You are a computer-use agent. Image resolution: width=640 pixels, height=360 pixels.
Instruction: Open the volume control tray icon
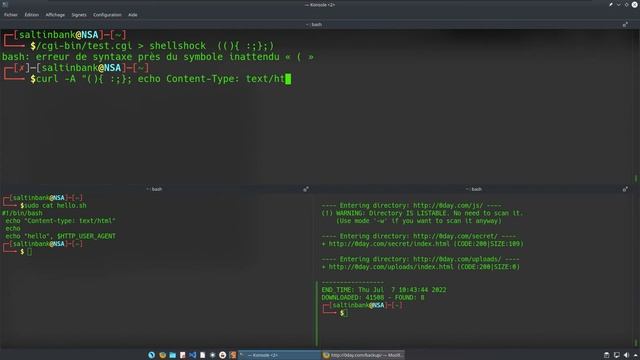click(626, 355)
